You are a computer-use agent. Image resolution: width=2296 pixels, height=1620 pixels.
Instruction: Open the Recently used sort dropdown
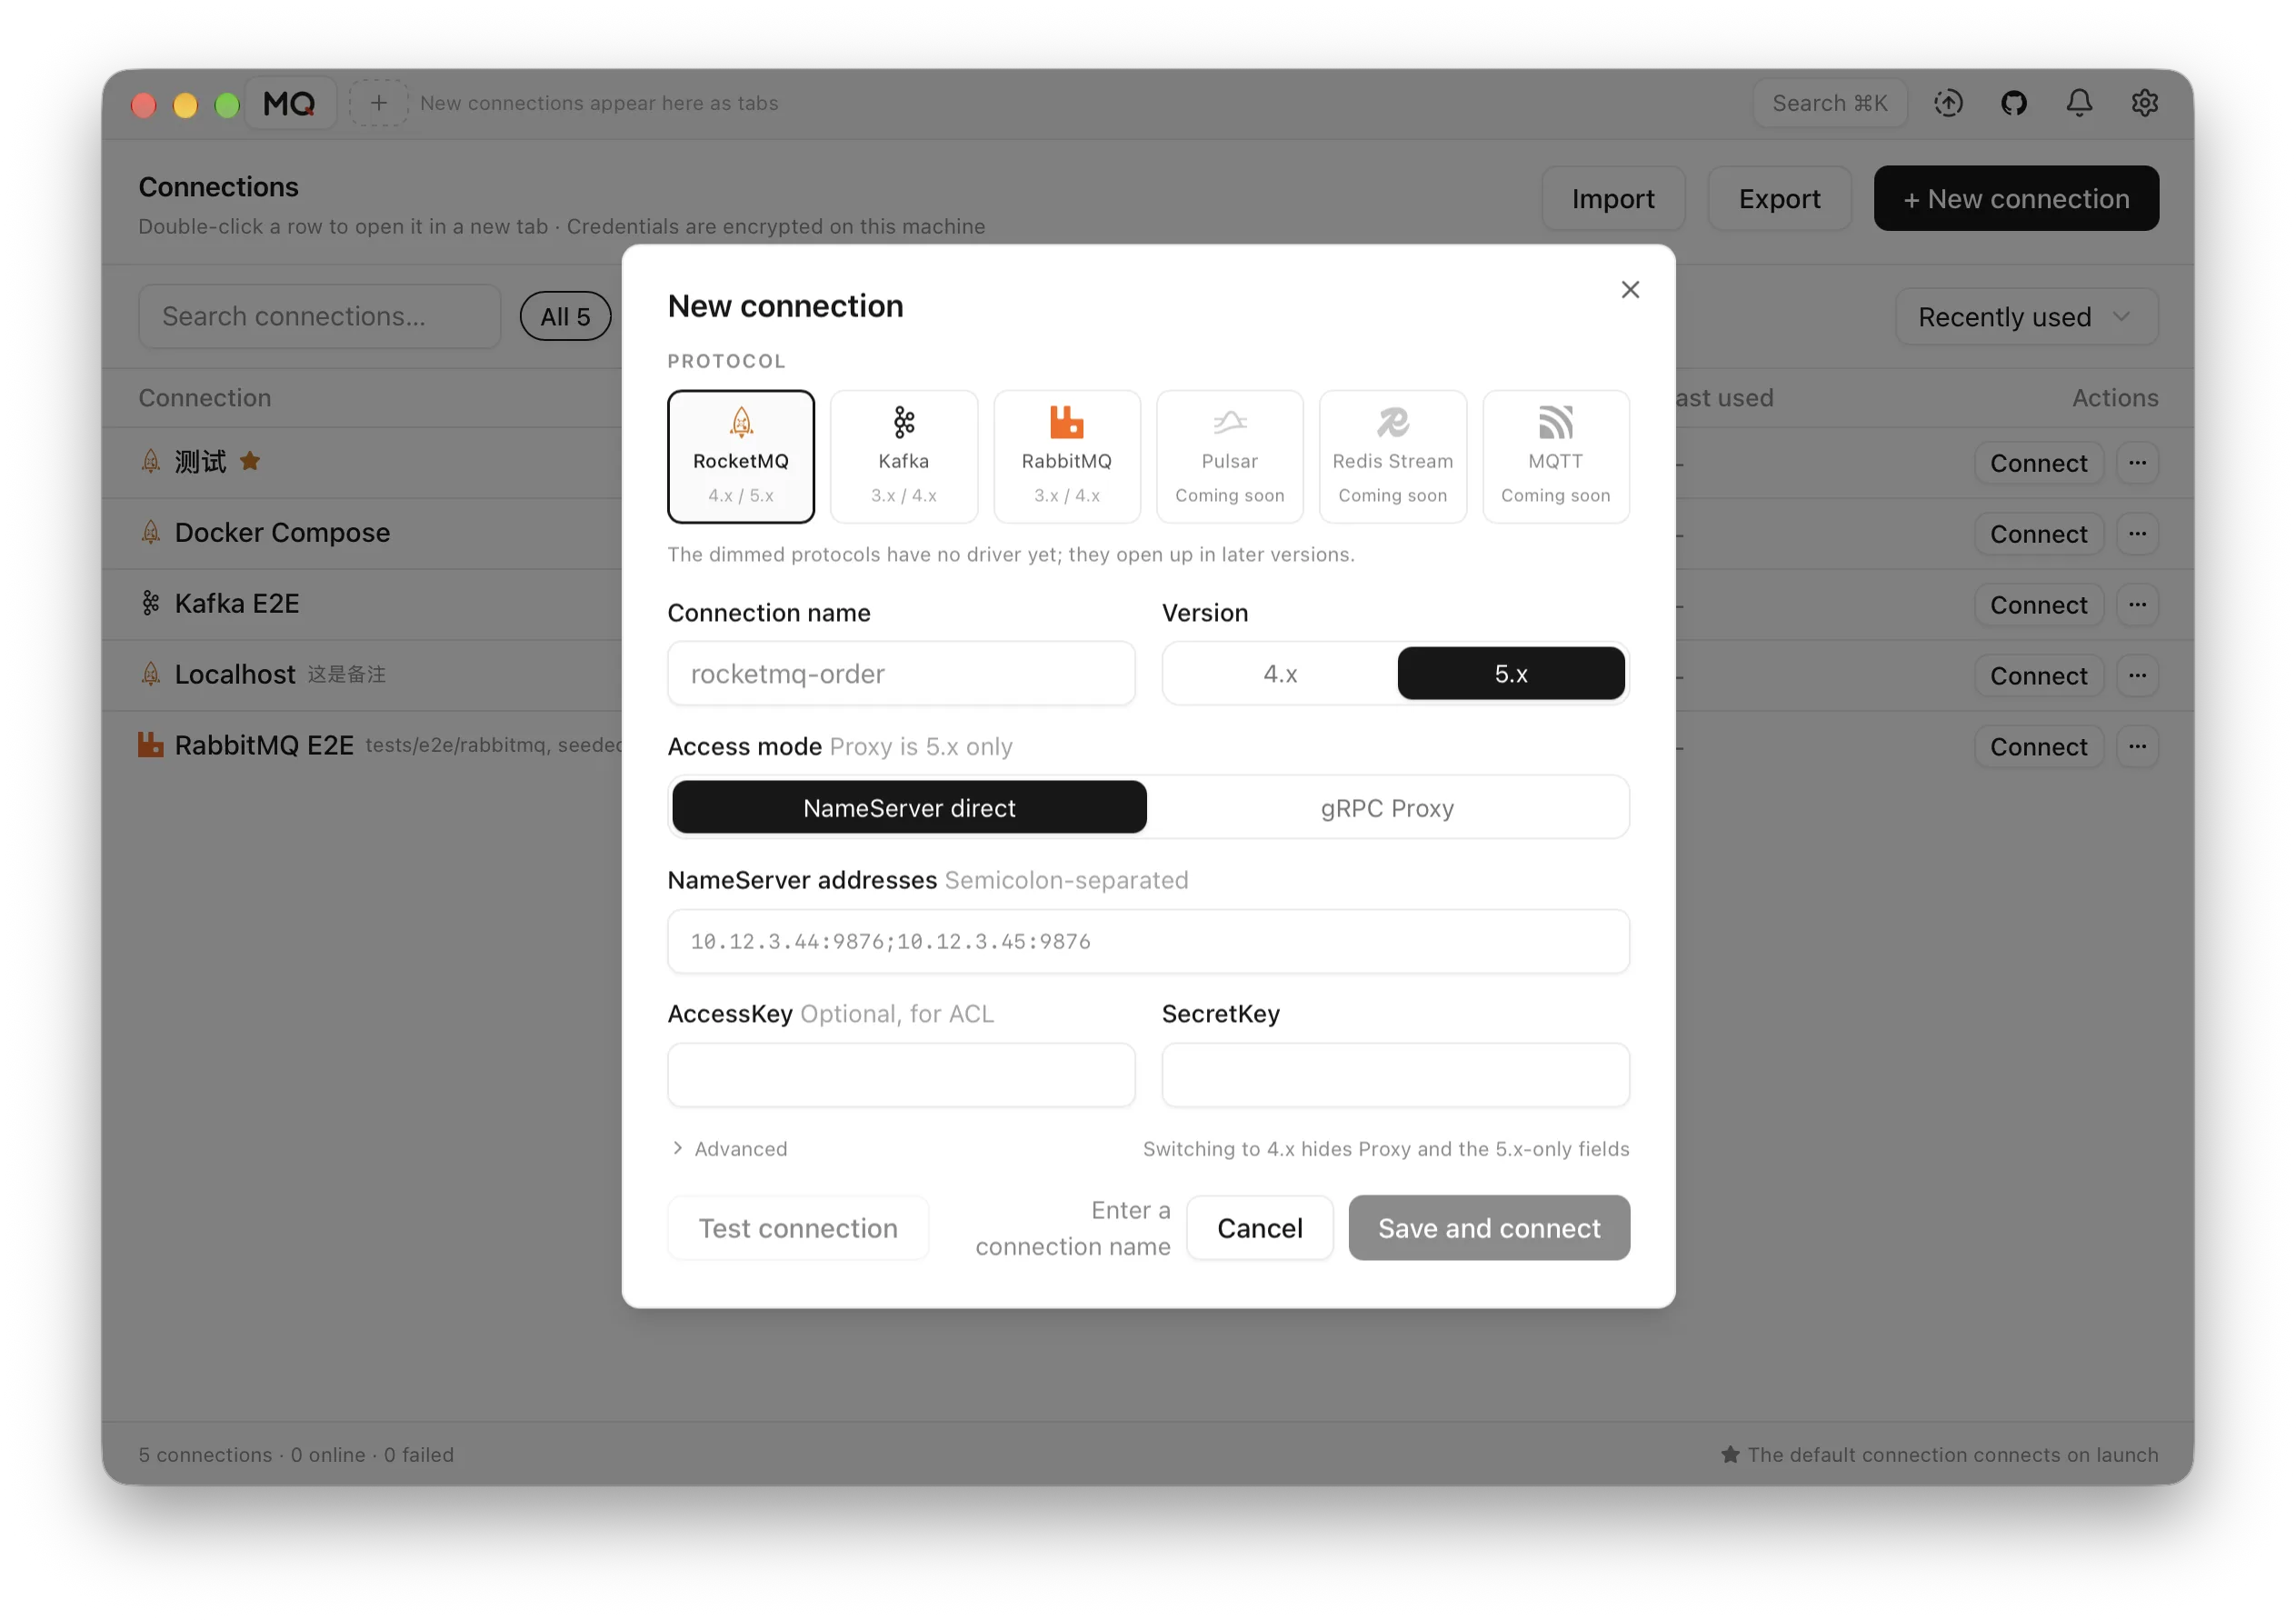(x=2026, y=317)
